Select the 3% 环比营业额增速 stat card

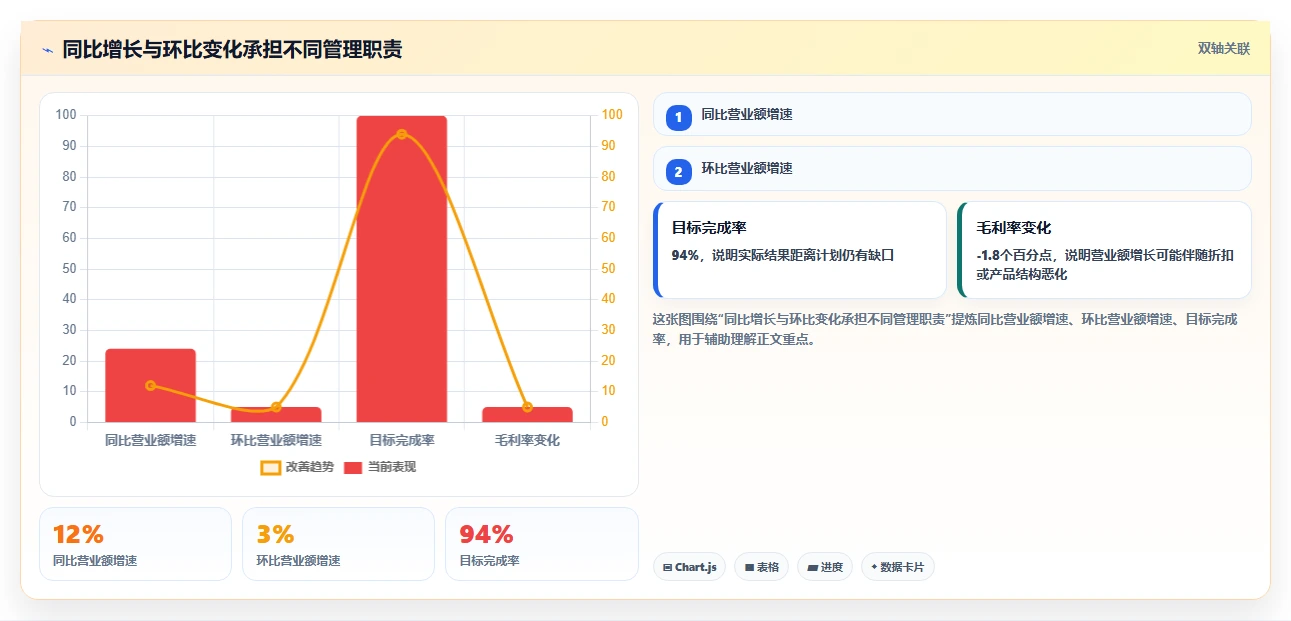(338, 544)
